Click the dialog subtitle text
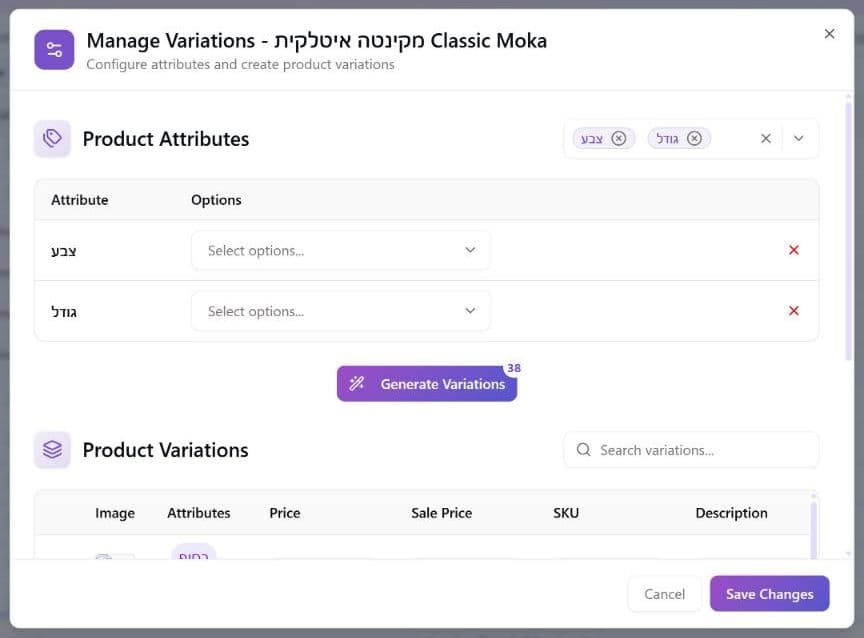The width and height of the screenshot is (864, 638). click(x=240, y=64)
